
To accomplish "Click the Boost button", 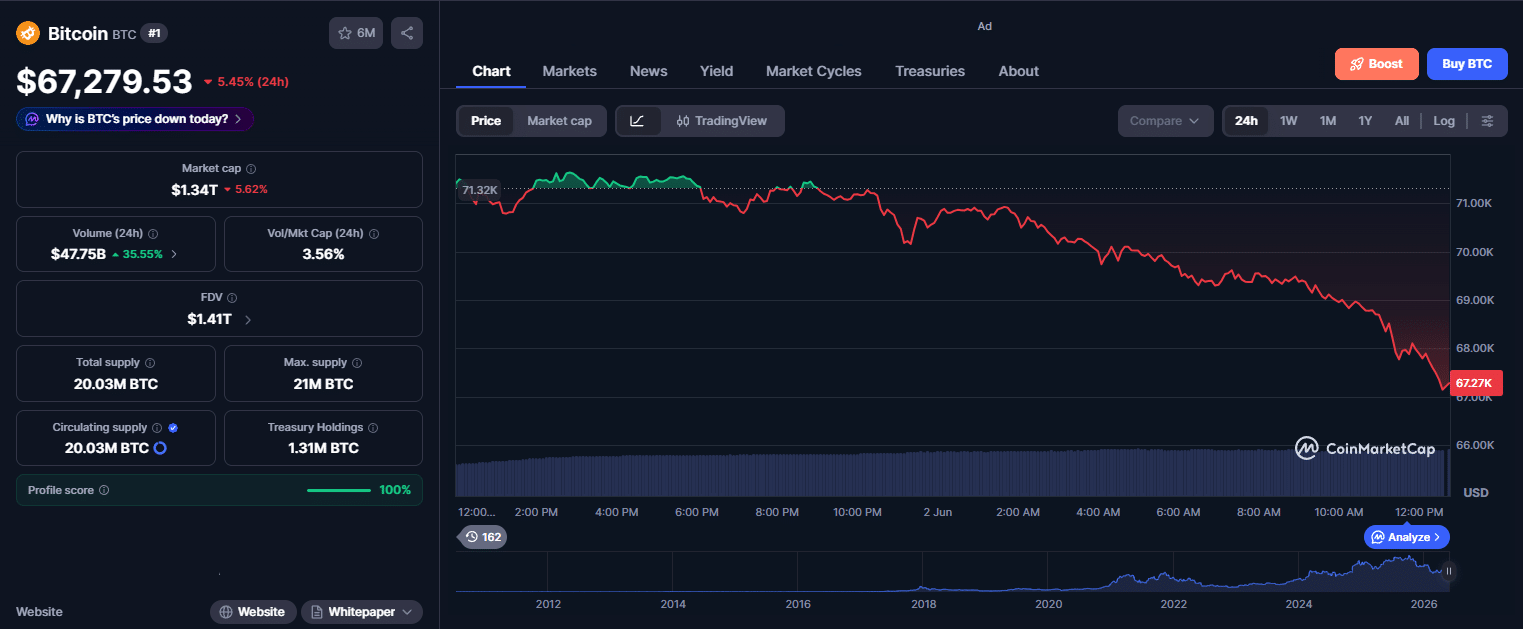I will coord(1377,64).
